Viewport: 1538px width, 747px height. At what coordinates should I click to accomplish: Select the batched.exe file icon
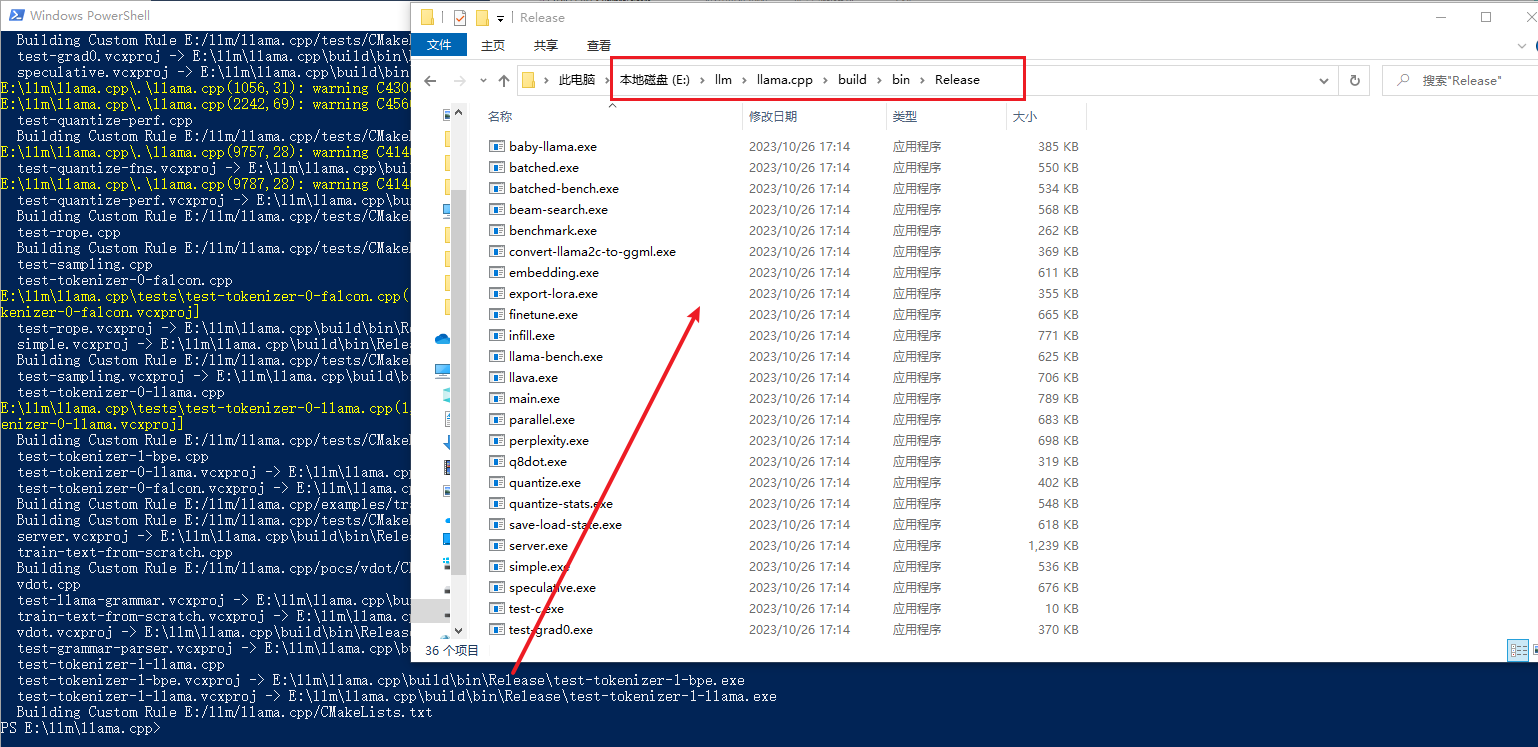point(497,167)
